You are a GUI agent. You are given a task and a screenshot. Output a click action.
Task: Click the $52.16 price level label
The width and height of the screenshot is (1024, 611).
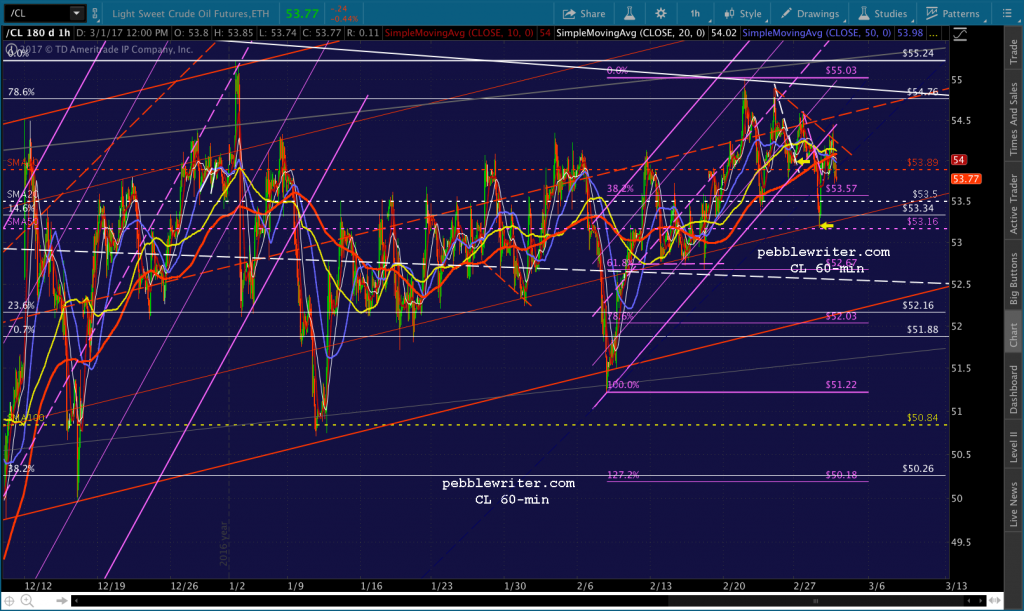point(918,306)
